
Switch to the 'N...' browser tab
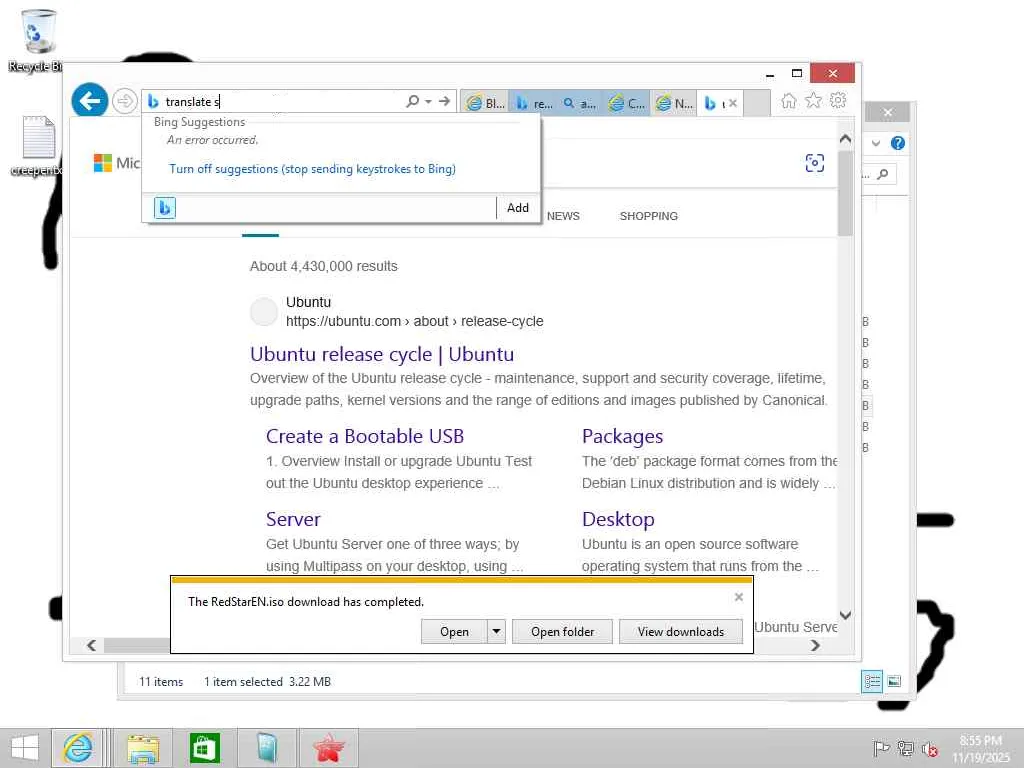coord(673,103)
